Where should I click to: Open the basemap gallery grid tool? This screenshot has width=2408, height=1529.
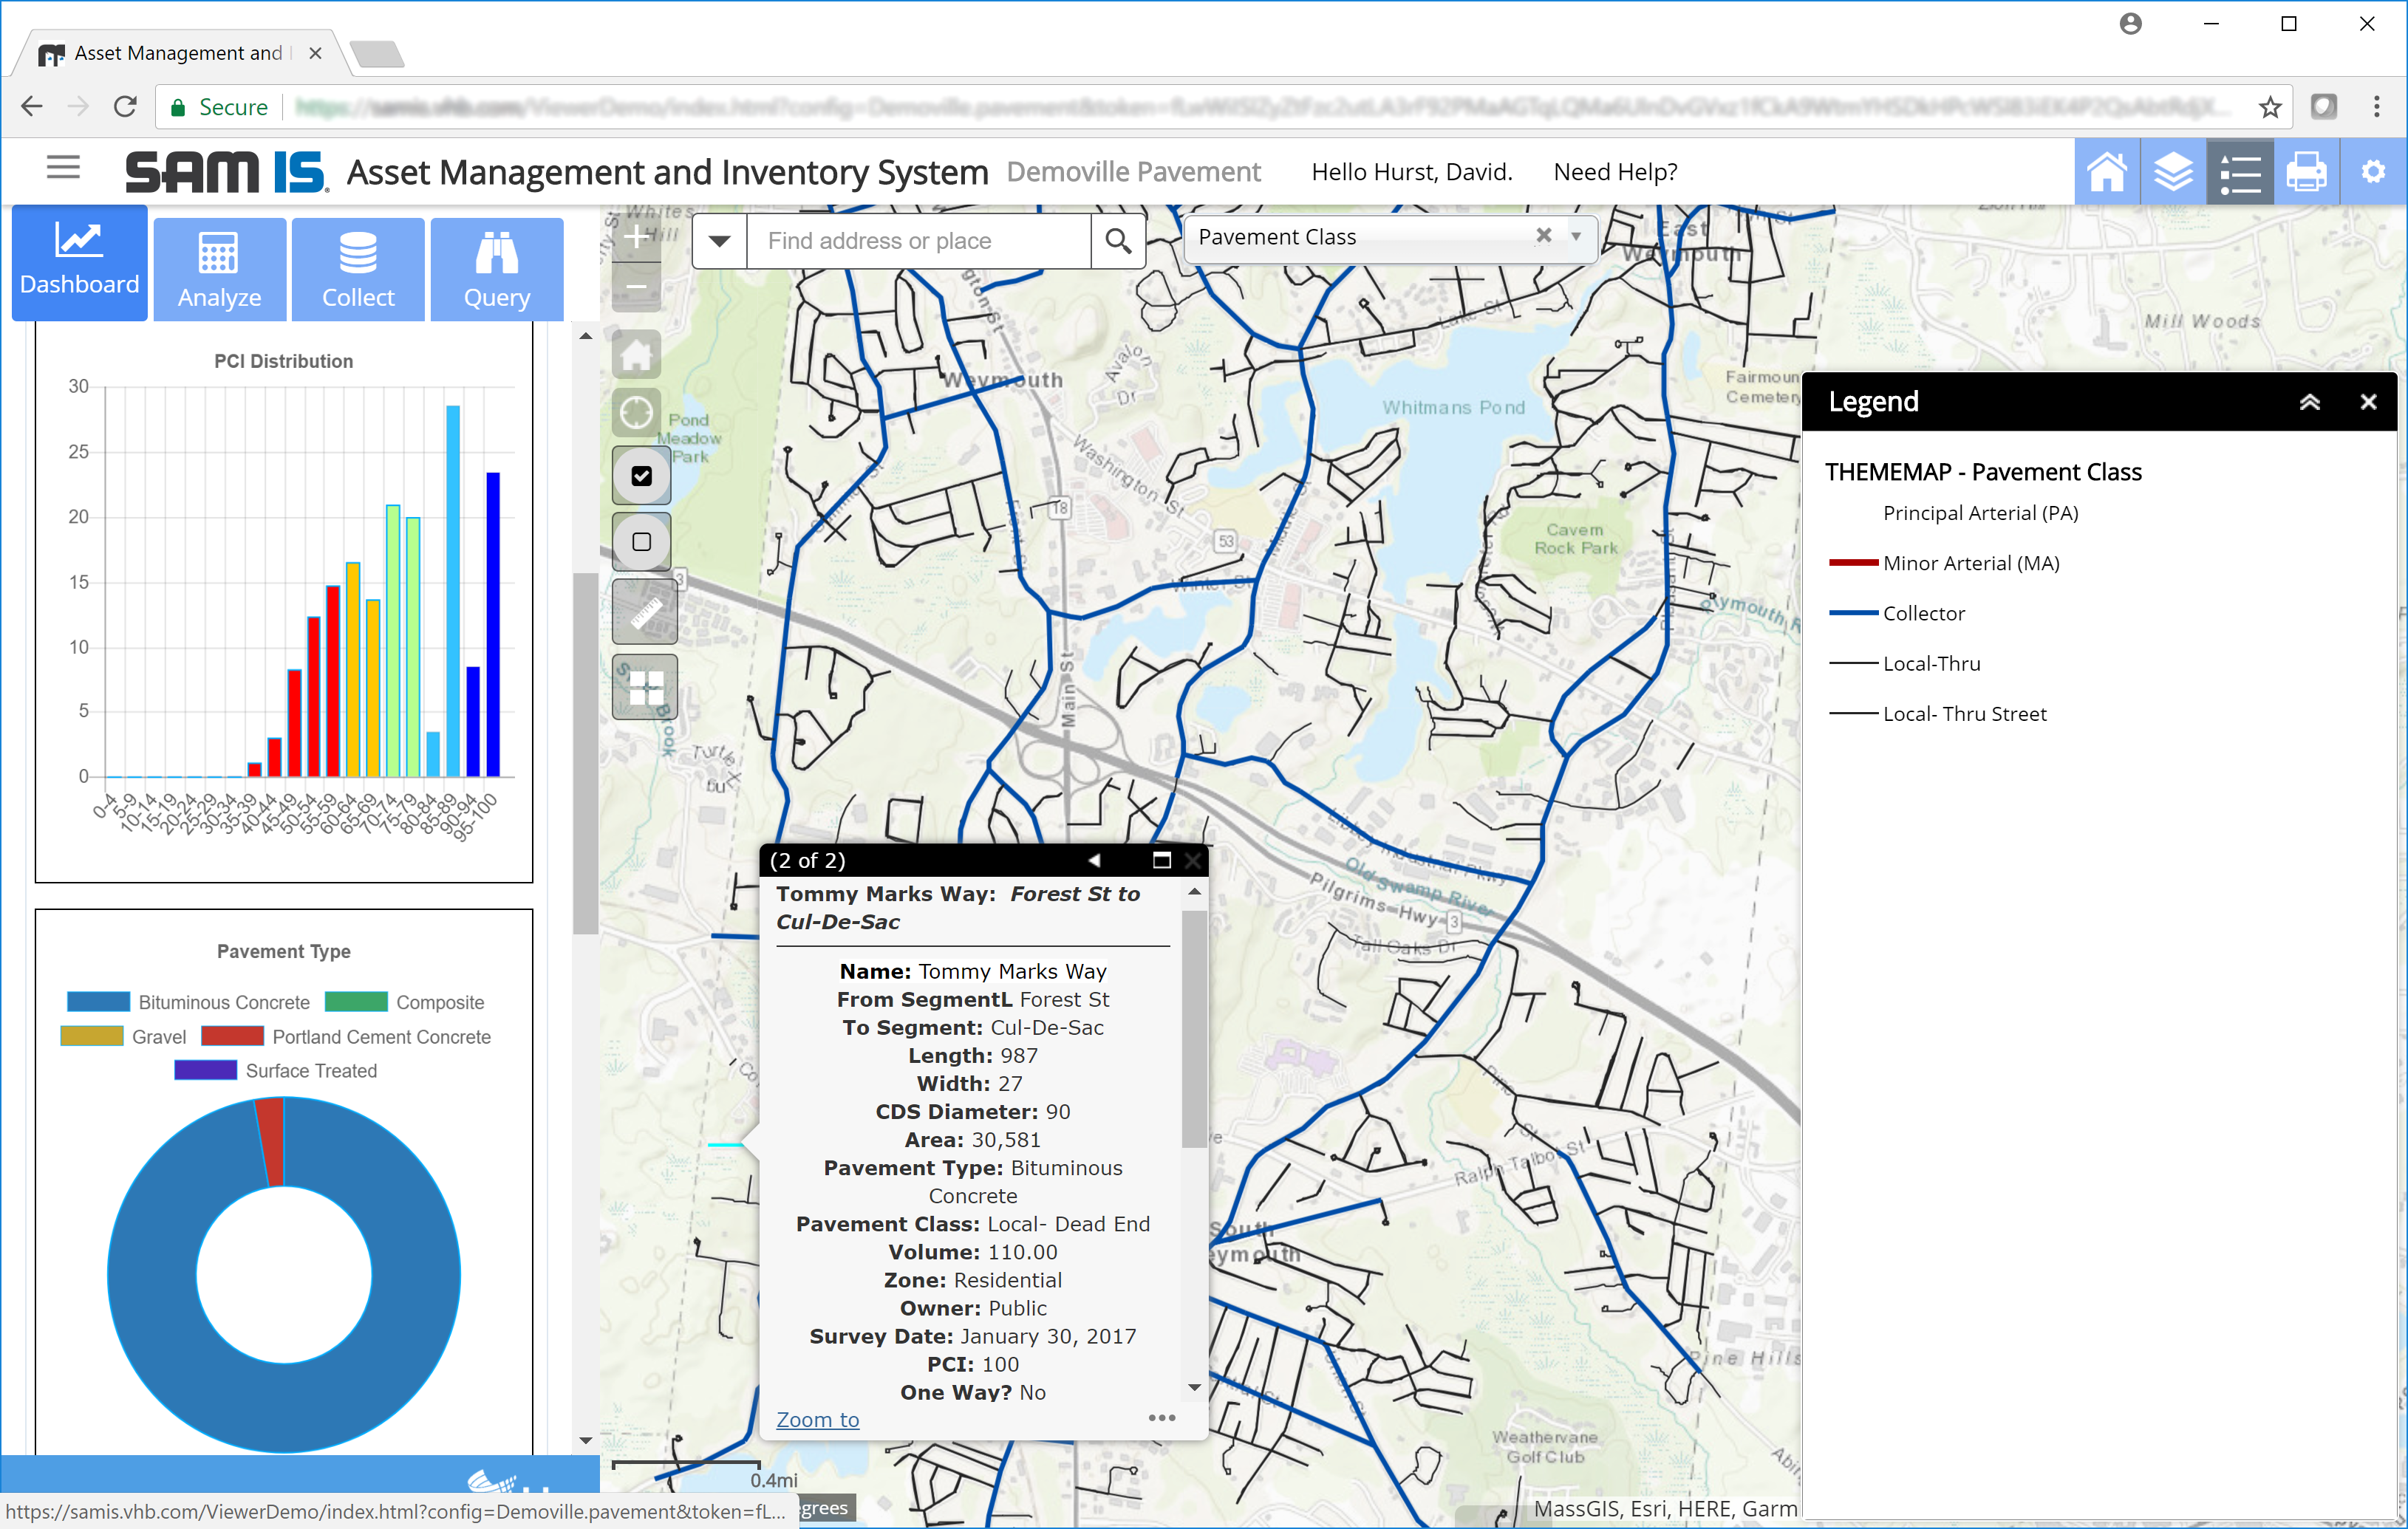[x=645, y=687]
